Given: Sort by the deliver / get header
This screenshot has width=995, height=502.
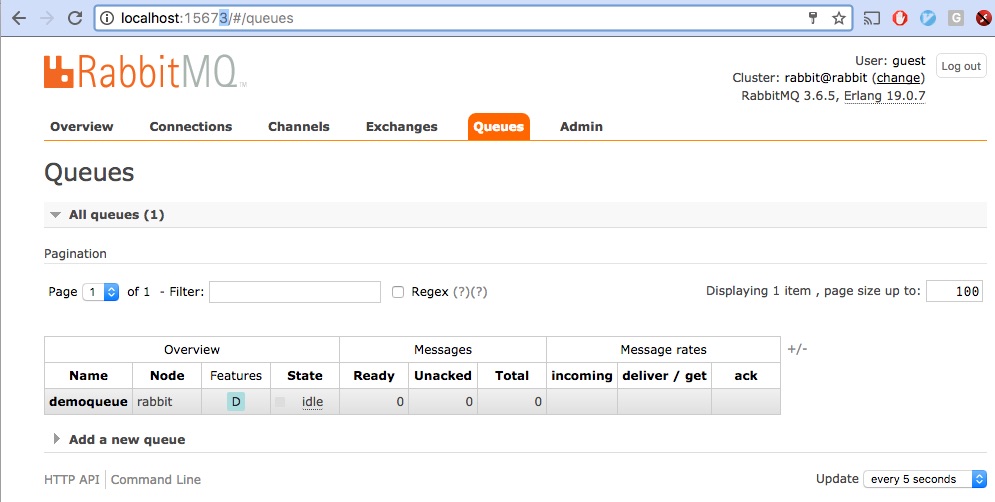Looking at the screenshot, I should click(x=664, y=376).
